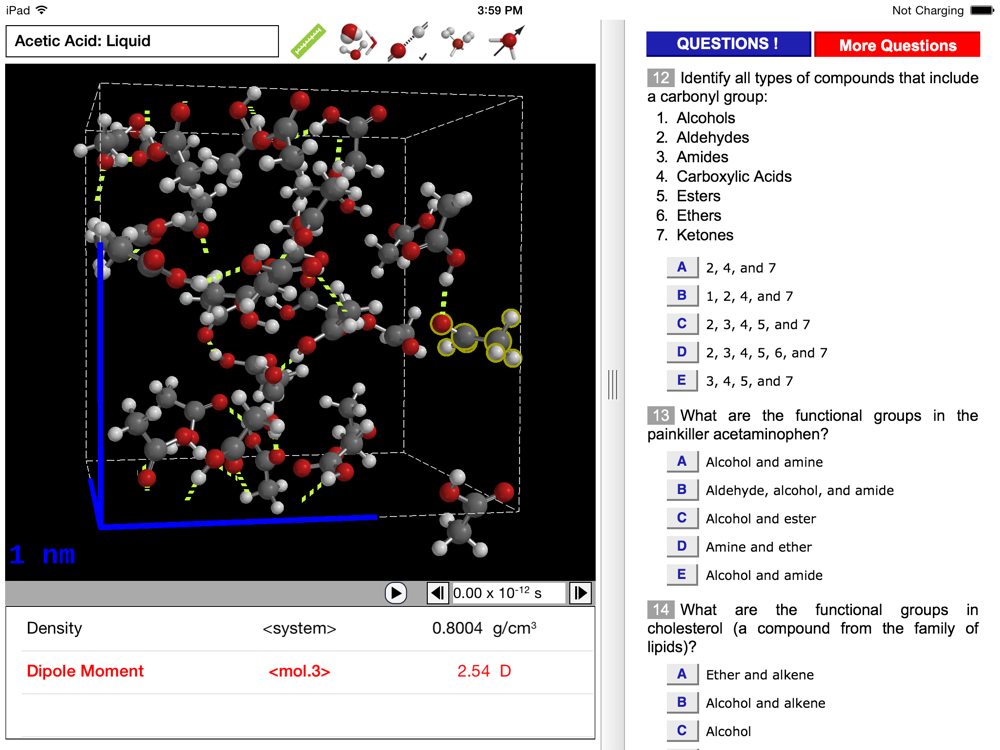Click the QUESTIONS ! tab
Viewport: 1000px width, 750px height.
[x=728, y=44]
